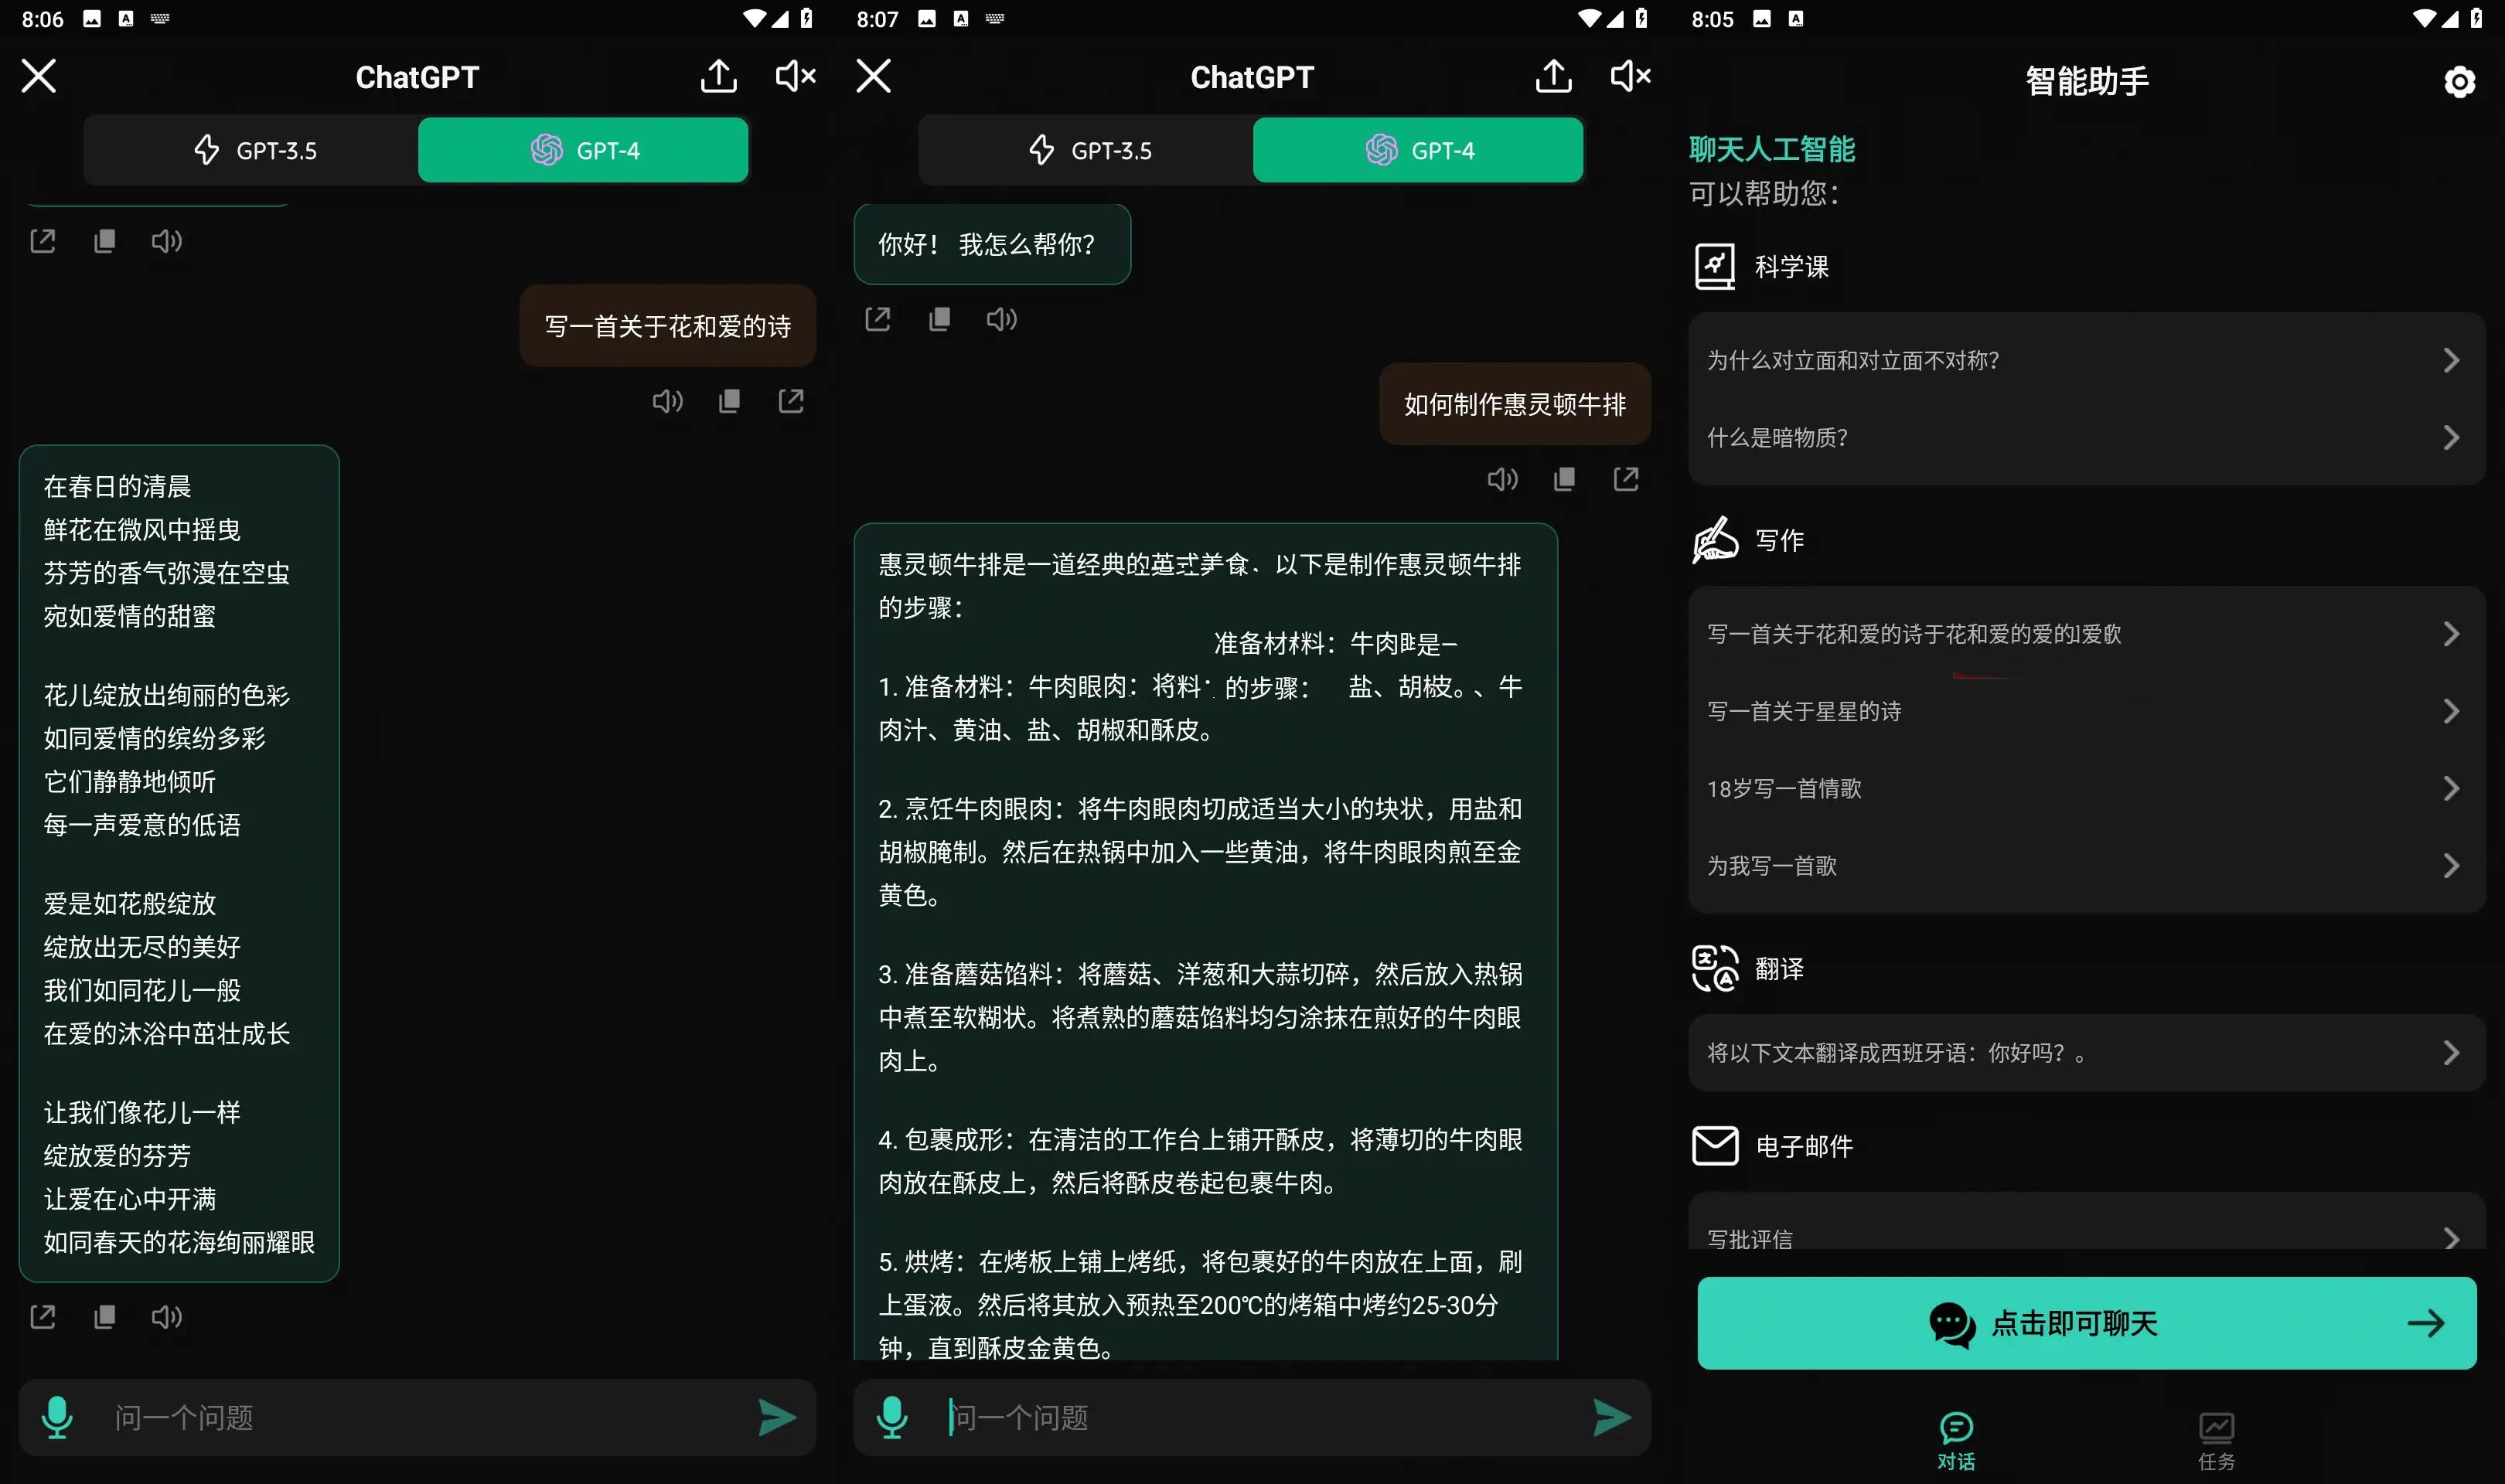Open the poem response in external view

click(42, 1316)
